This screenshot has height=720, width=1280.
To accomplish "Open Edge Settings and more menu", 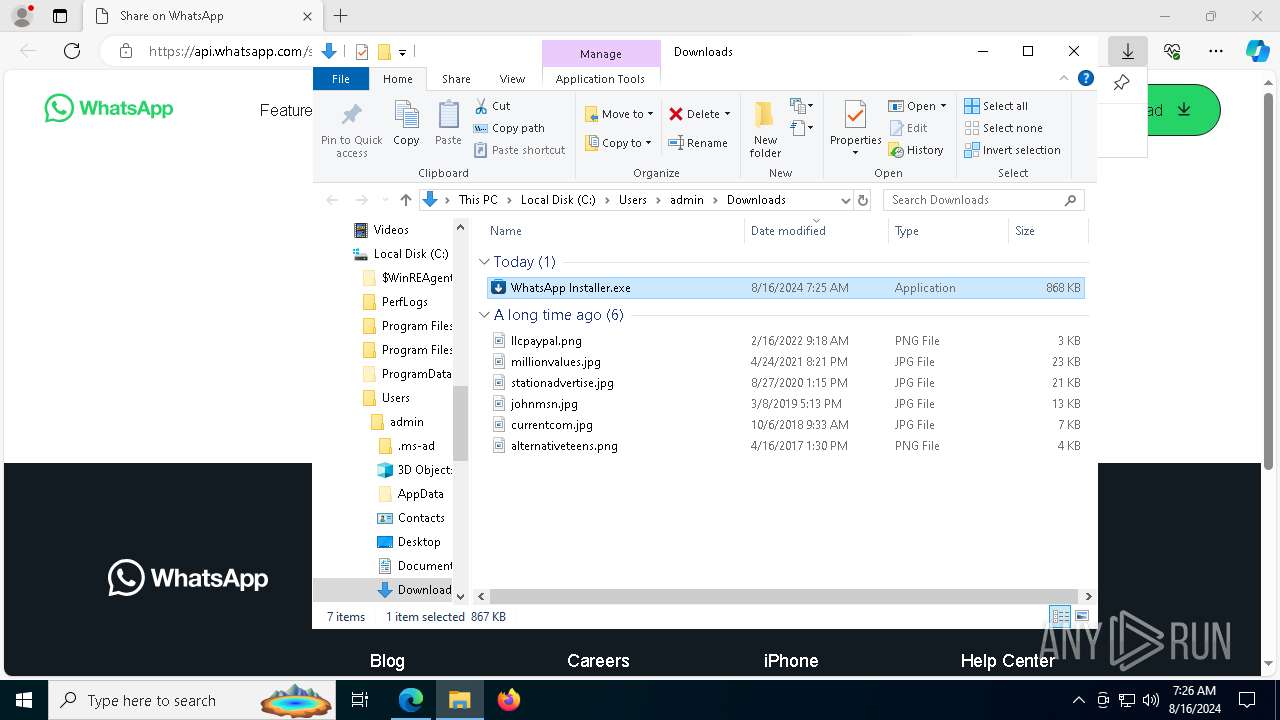I will click(1216, 51).
